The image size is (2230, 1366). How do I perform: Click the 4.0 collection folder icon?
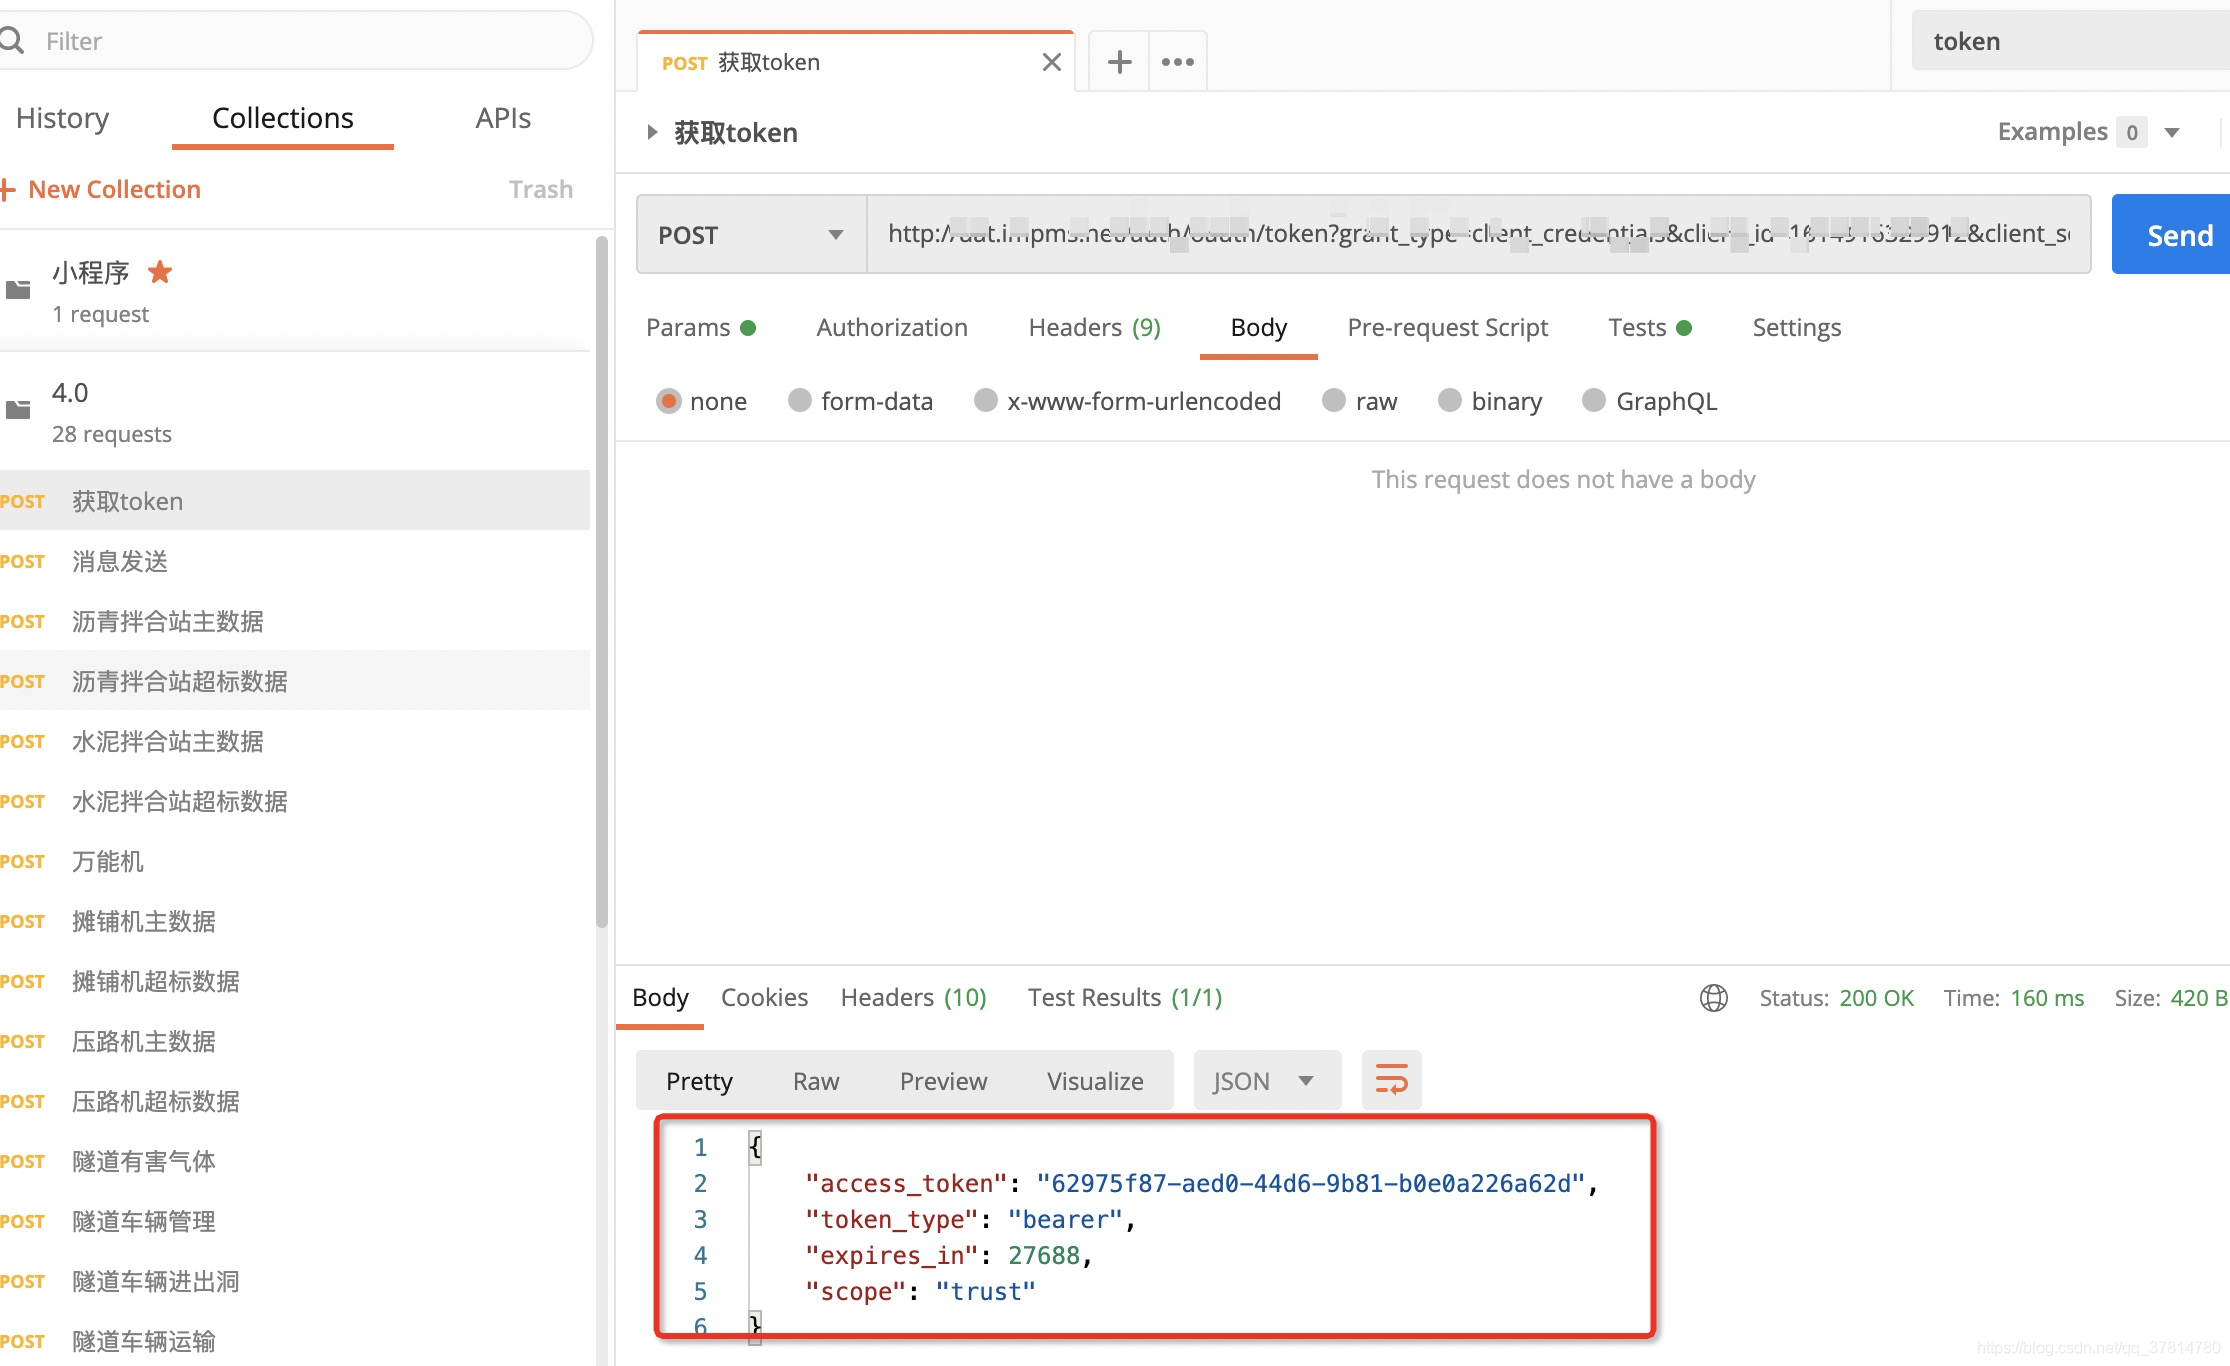pos(18,410)
